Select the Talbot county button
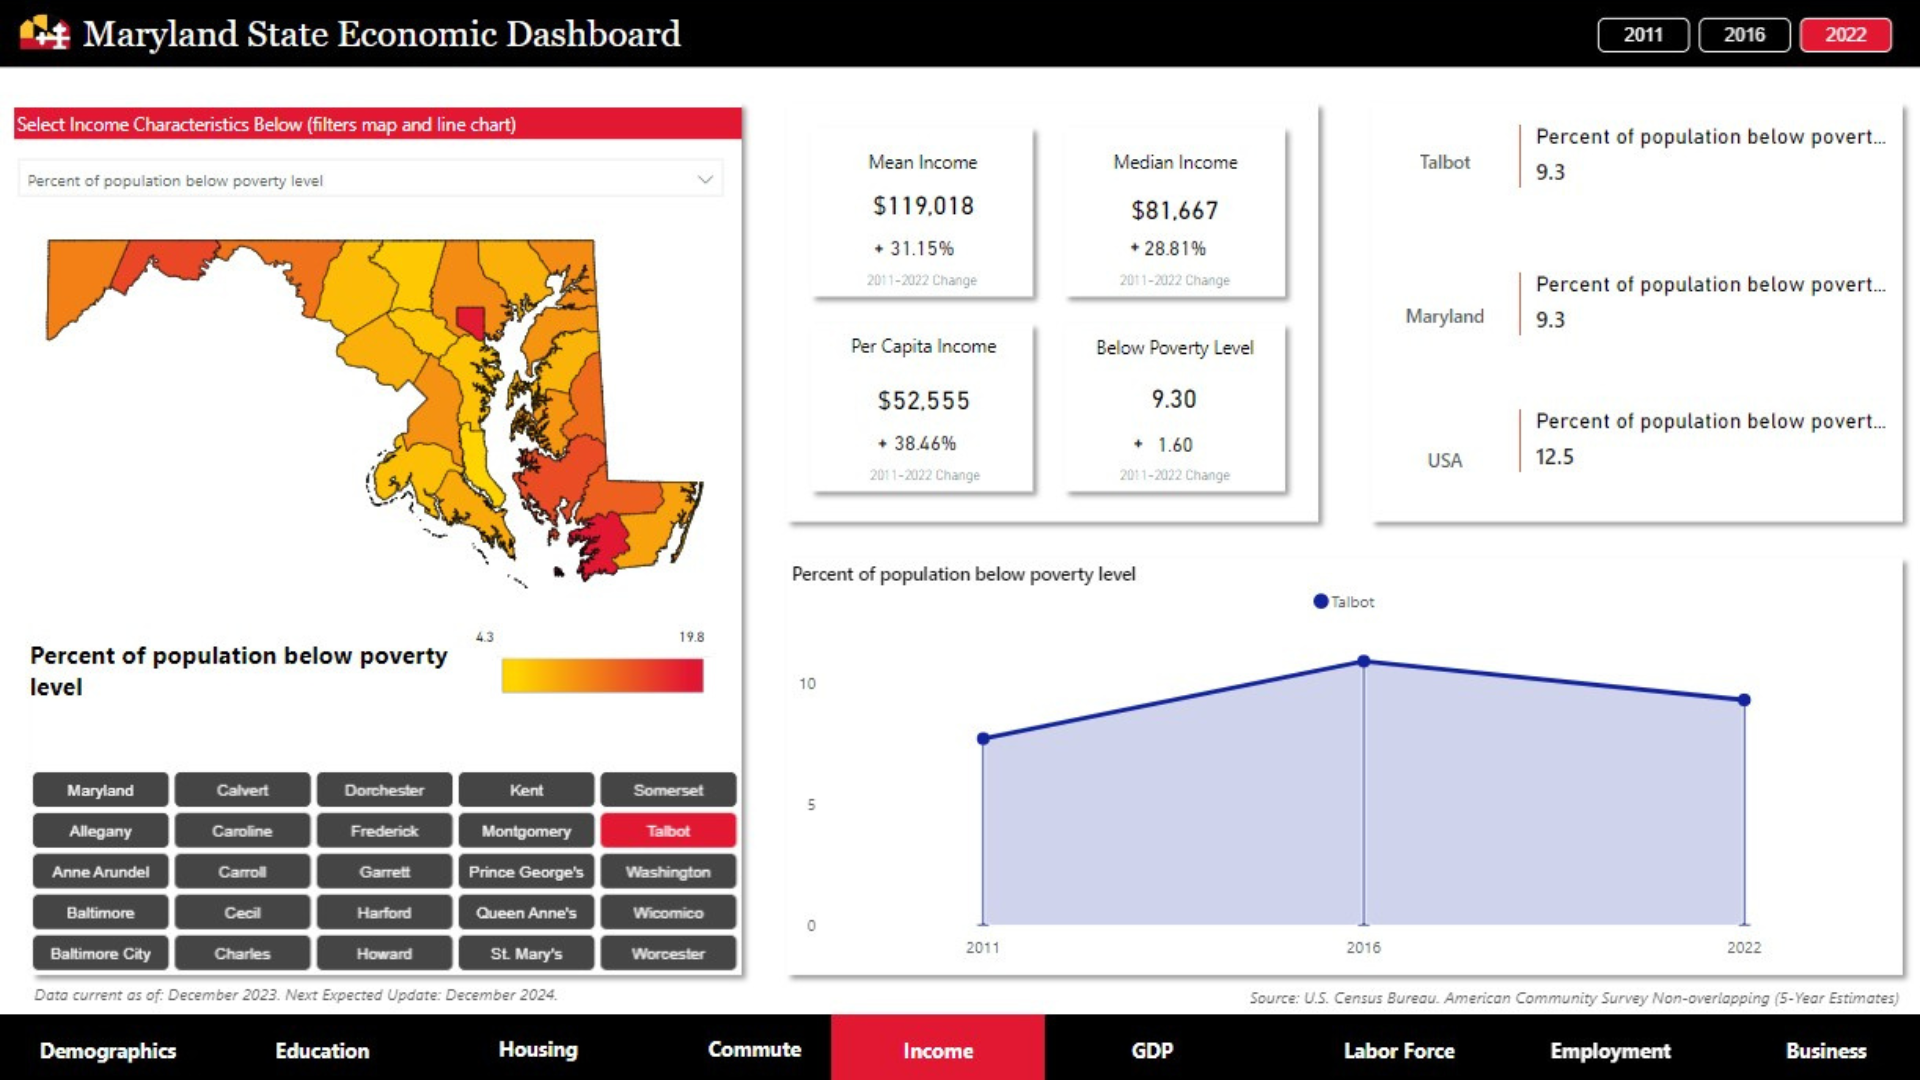 coord(668,831)
